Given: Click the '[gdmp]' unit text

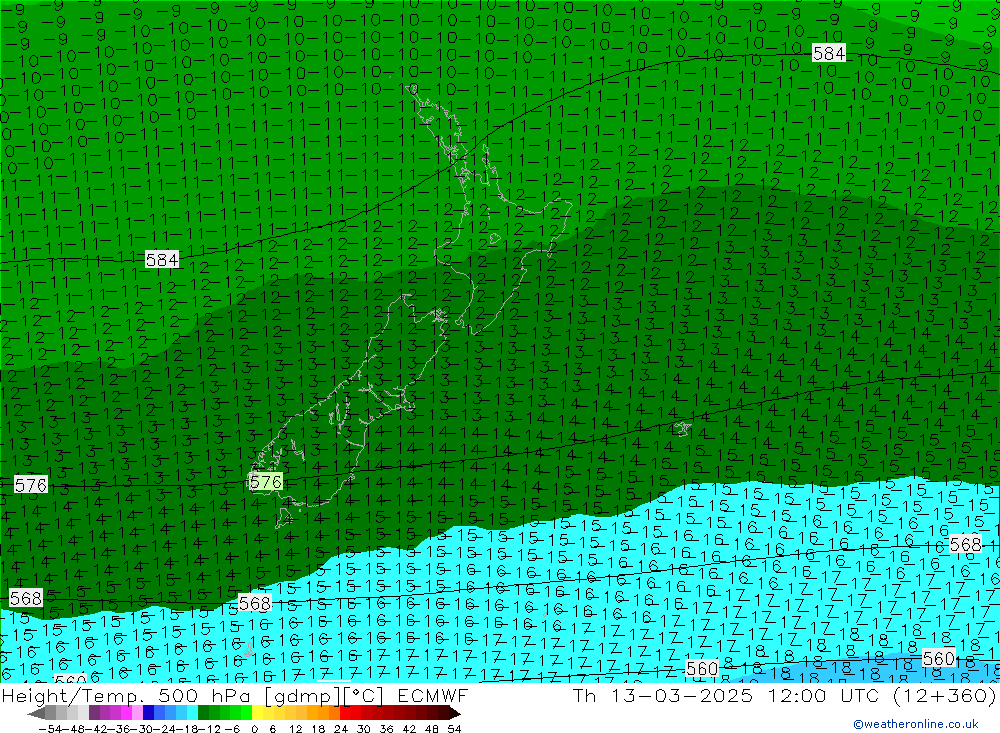Looking at the screenshot, I should 304,697.
